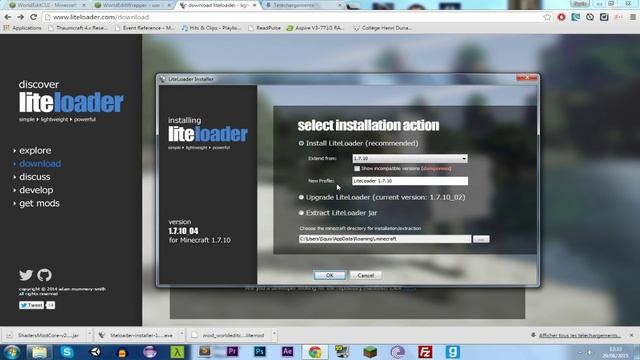Open develop in the site sidebar

(x=36, y=190)
